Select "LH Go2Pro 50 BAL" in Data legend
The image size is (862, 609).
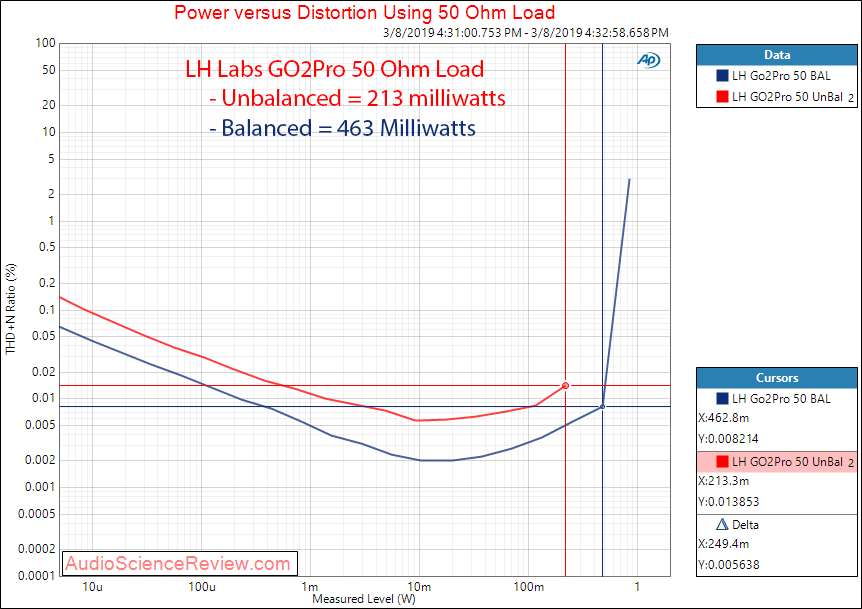pyautogui.click(x=781, y=76)
